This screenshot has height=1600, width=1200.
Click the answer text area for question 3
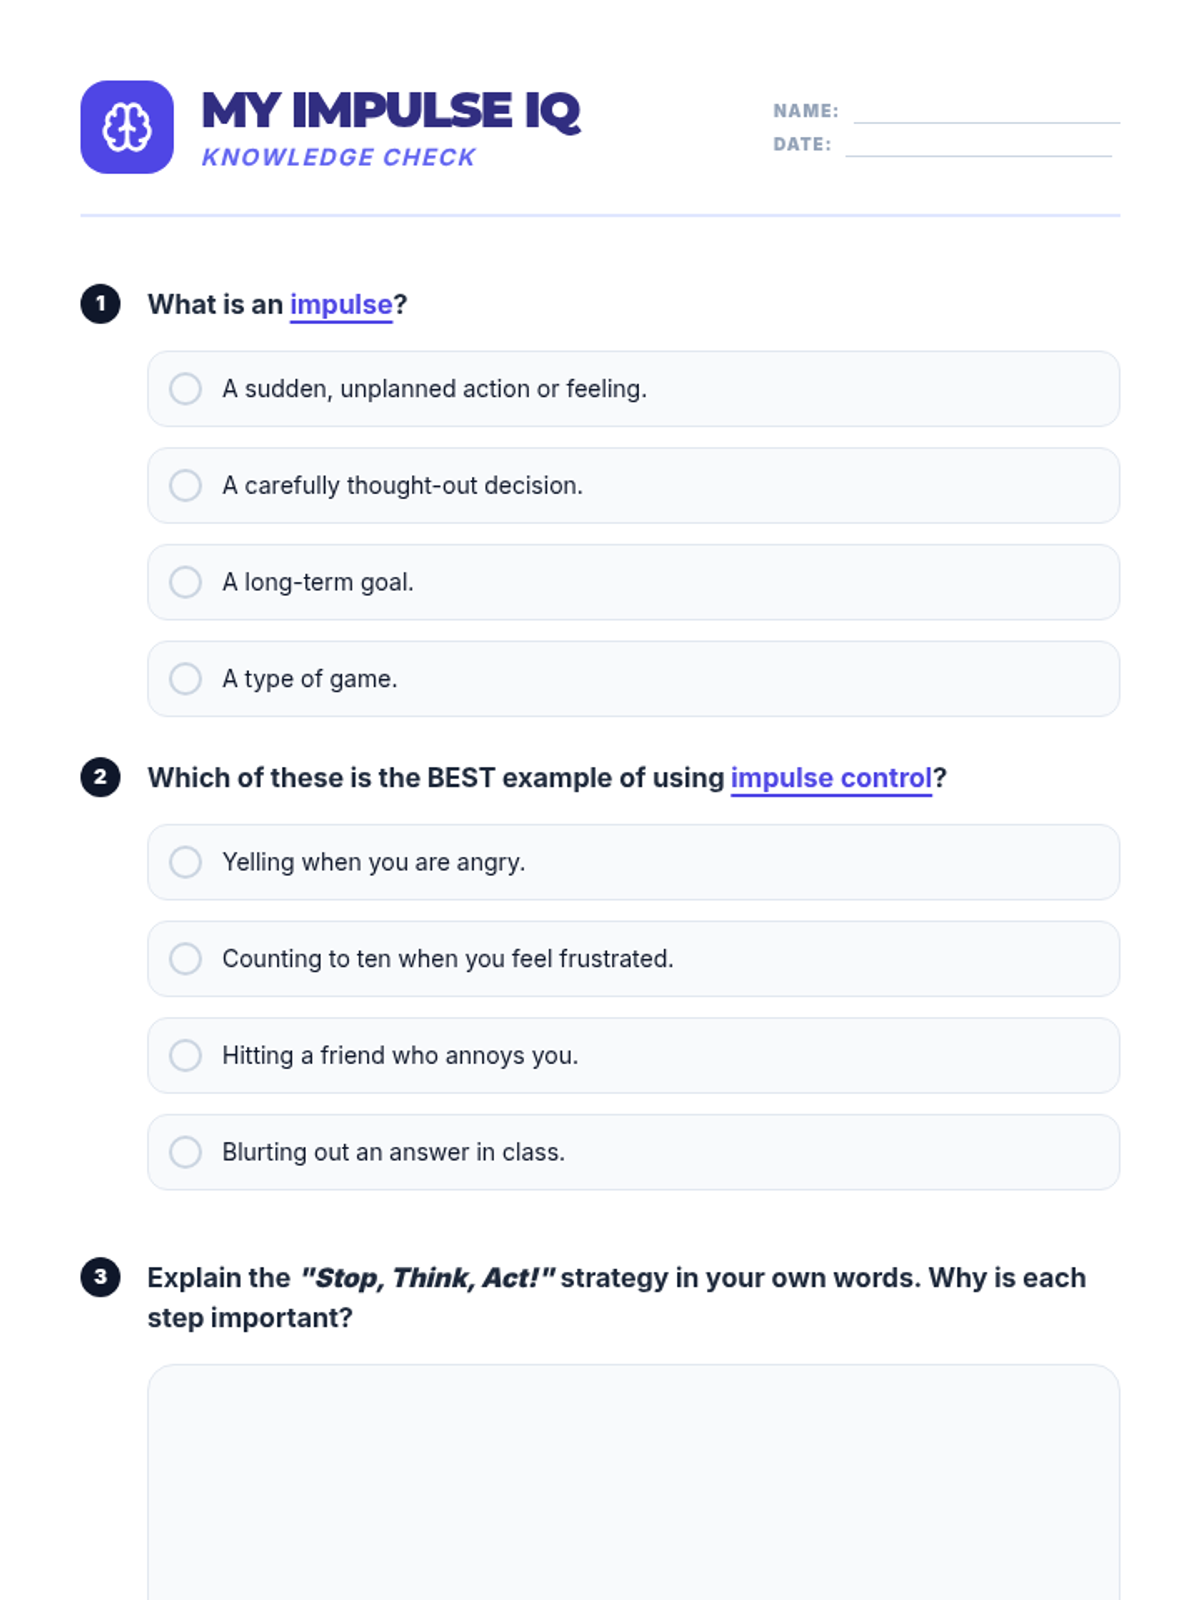click(633, 1480)
